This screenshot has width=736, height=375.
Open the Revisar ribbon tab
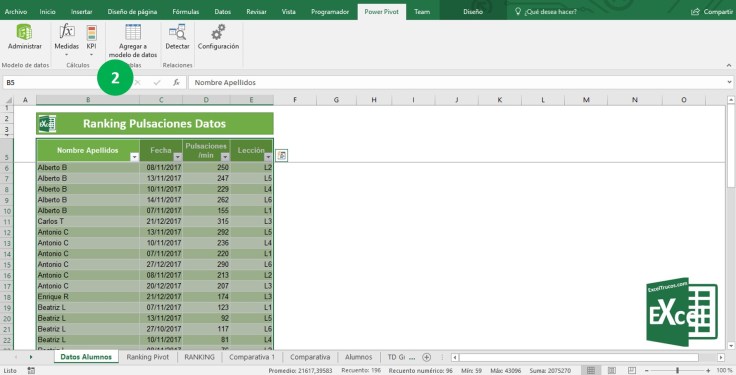pos(256,12)
